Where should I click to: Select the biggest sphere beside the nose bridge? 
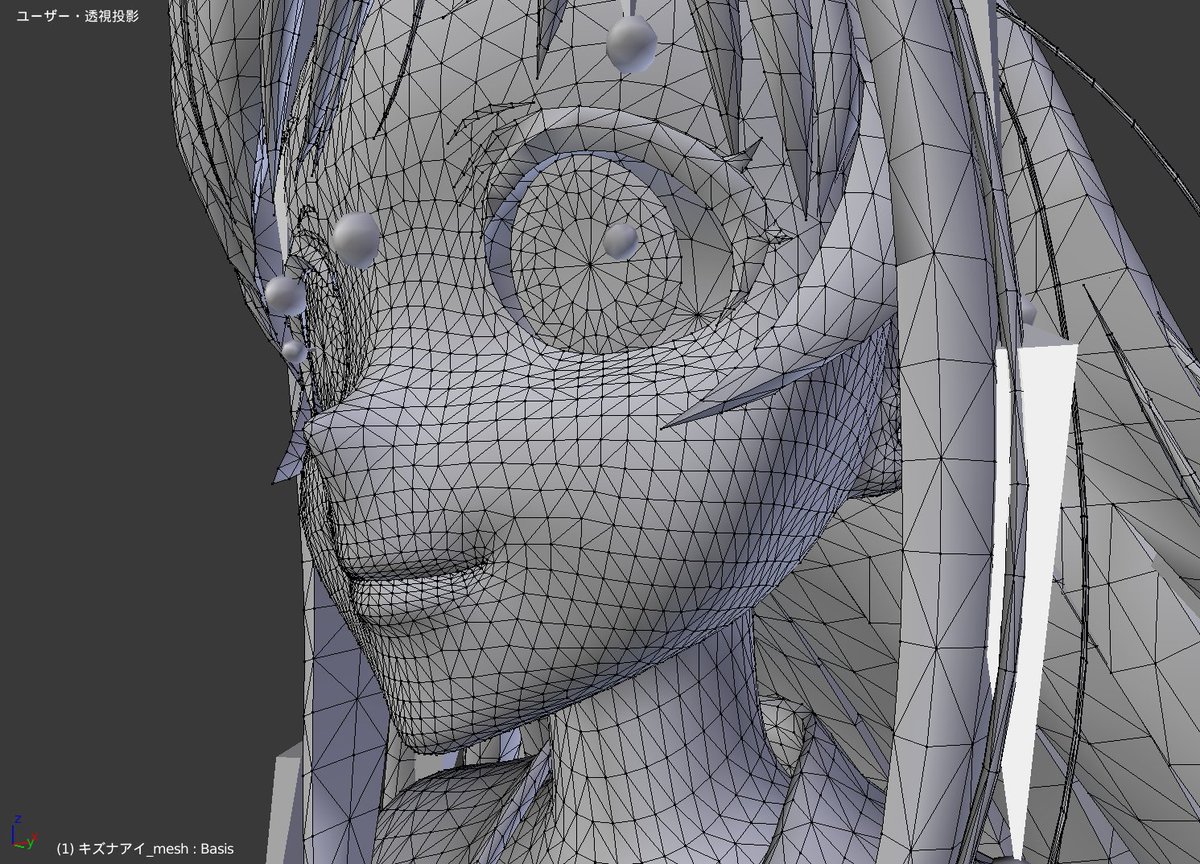pyautogui.click(x=356, y=239)
